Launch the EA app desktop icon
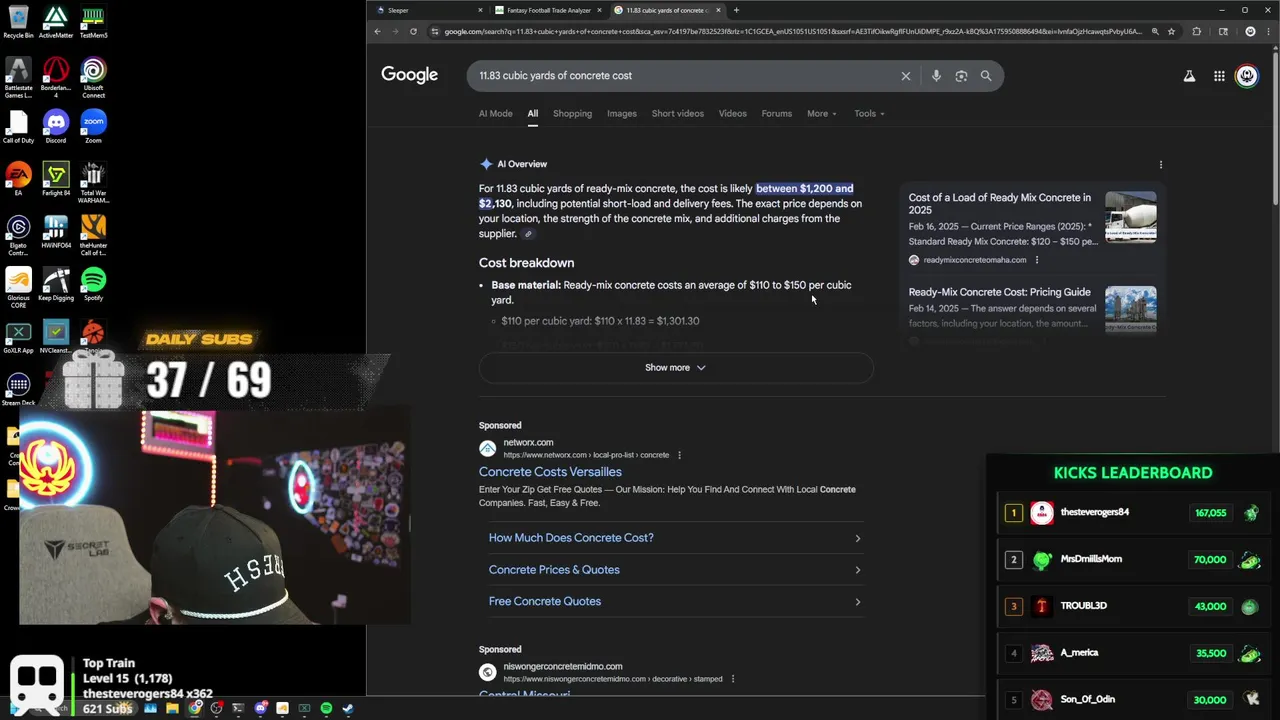Screen dimensions: 1280x720 [x=18, y=178]
